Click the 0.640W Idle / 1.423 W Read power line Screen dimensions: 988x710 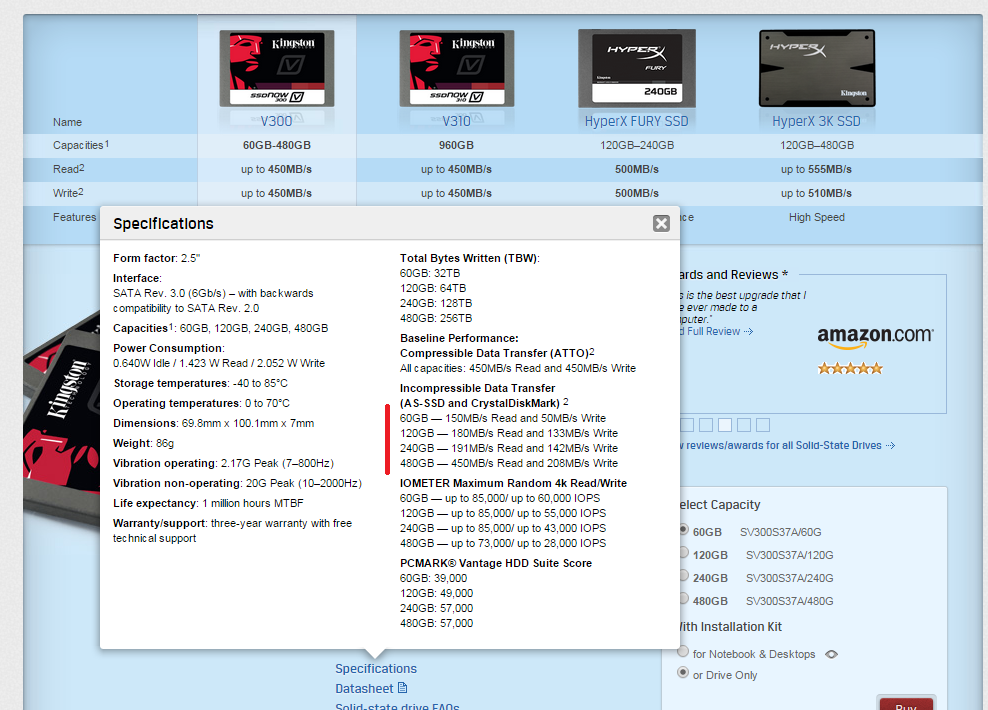click(x=219, y=364)
